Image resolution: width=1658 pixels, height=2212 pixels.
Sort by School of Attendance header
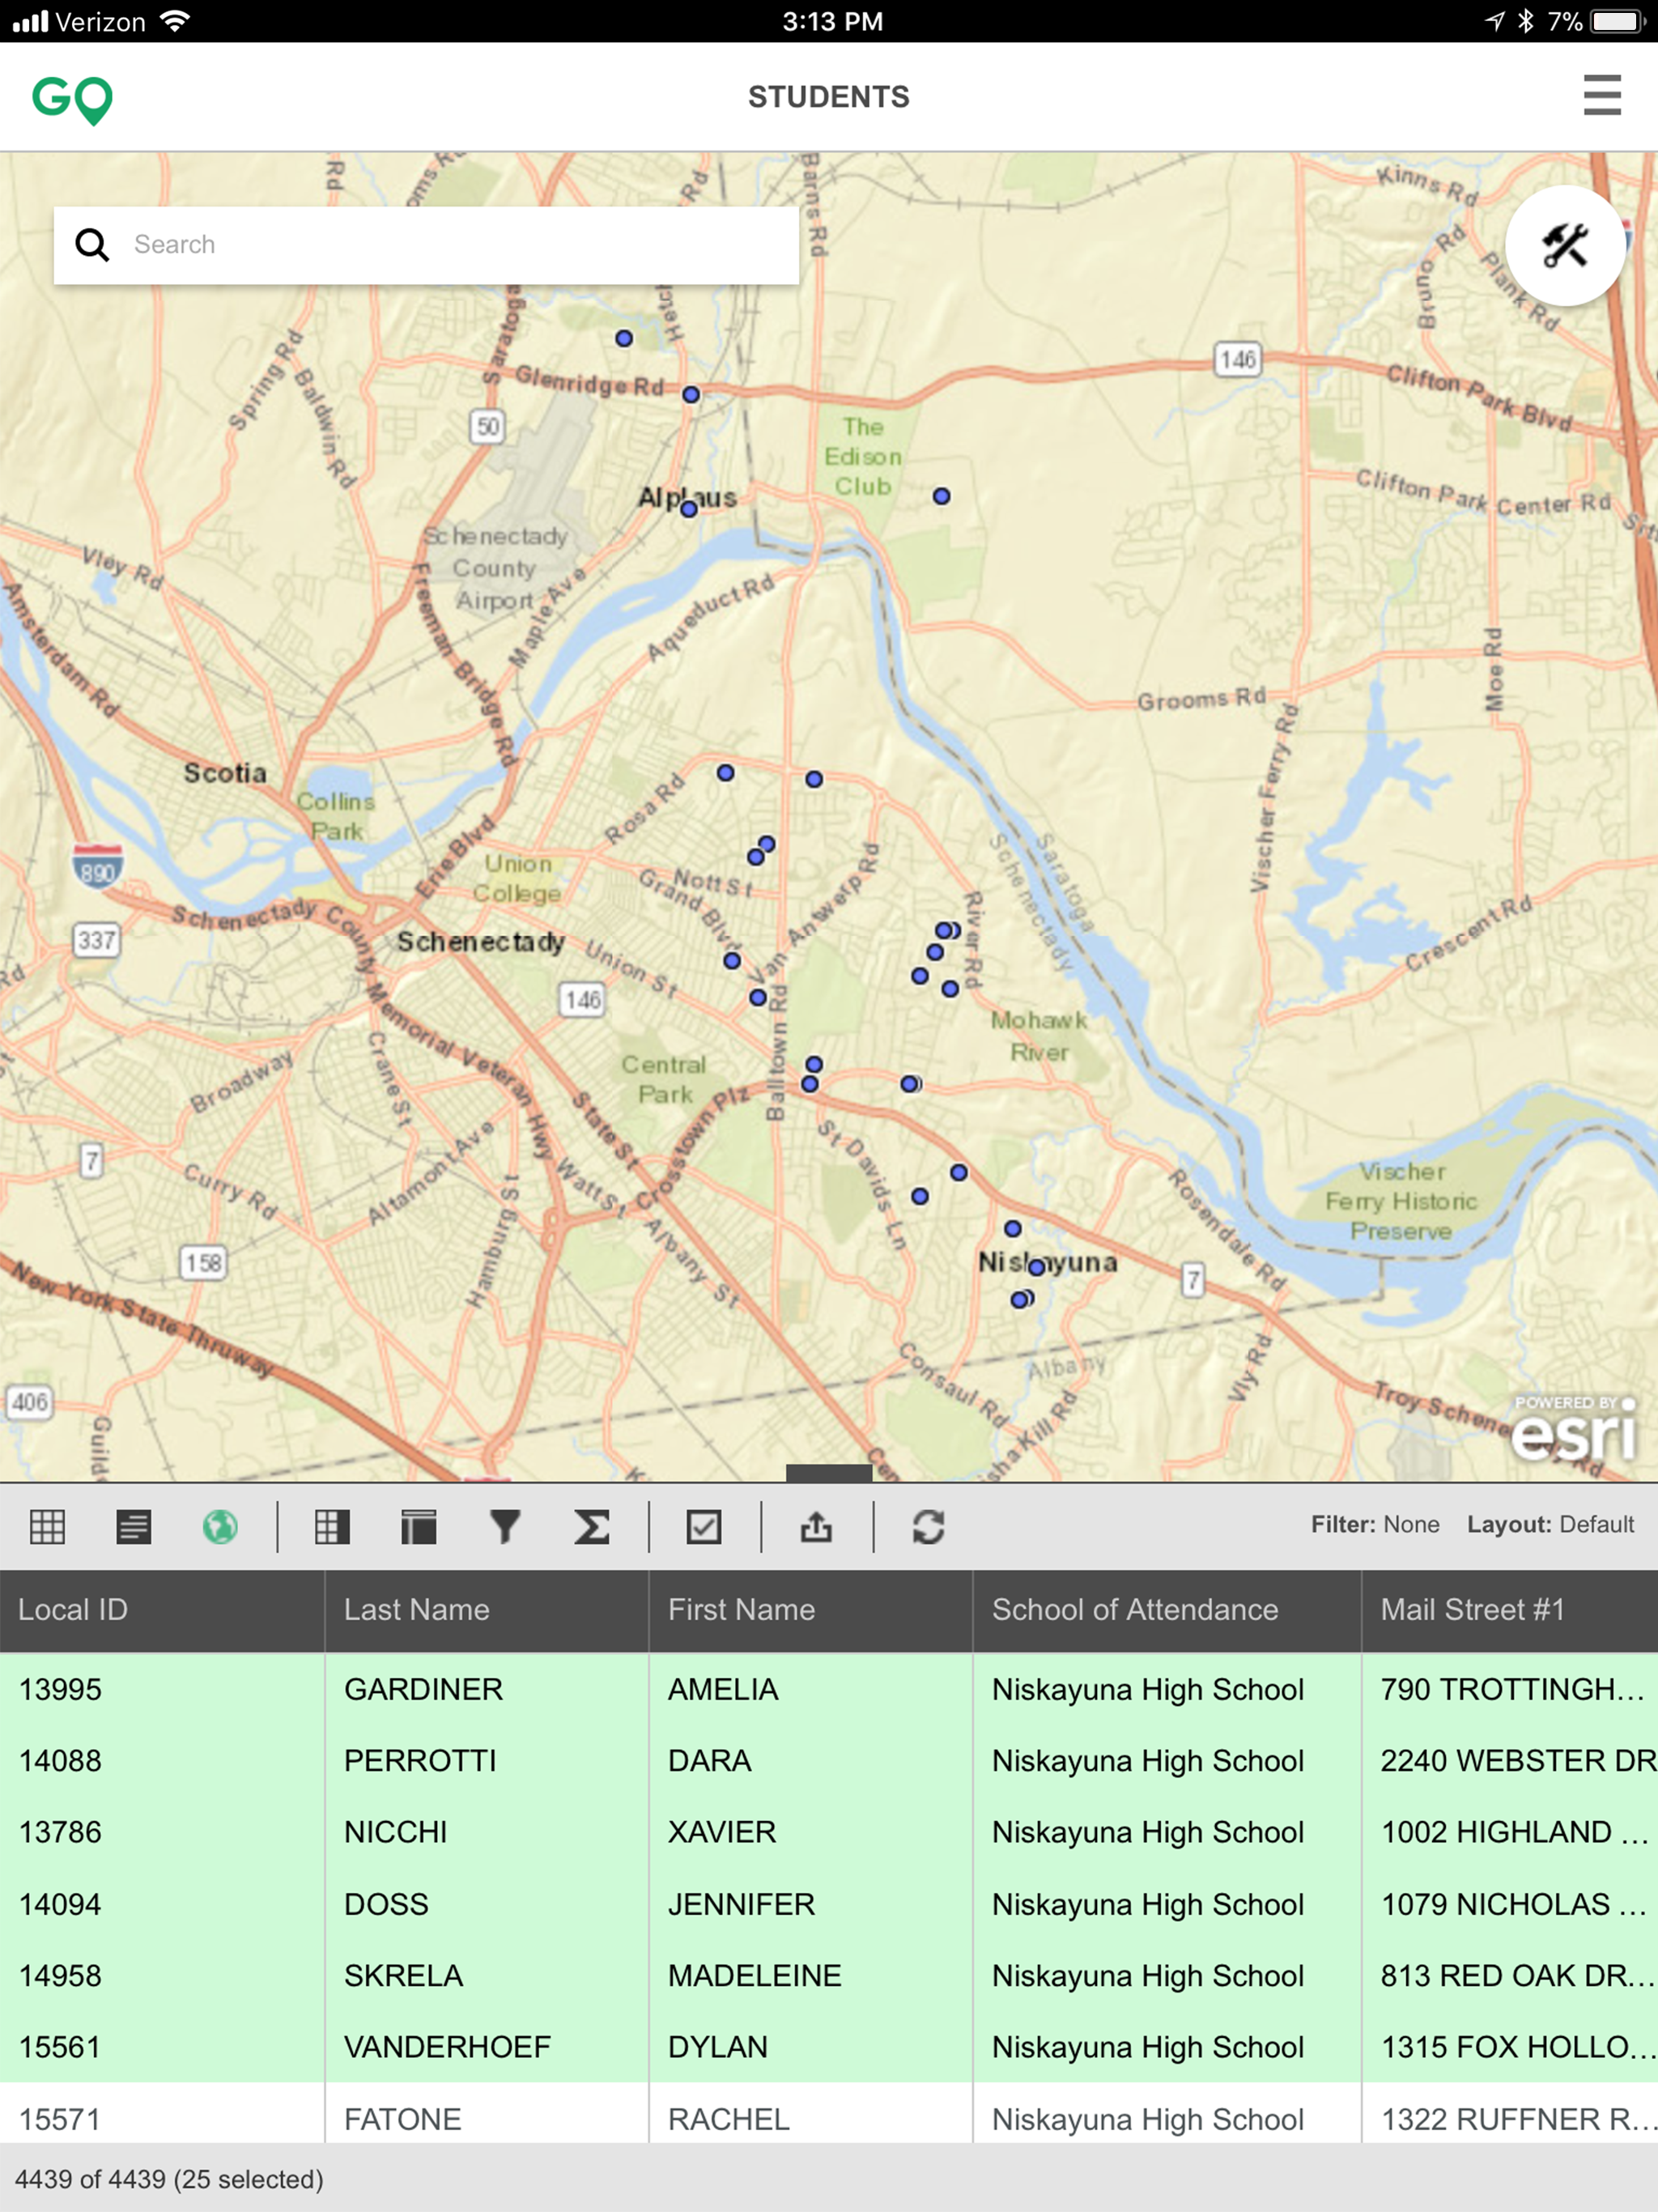pos(1167,1610)
